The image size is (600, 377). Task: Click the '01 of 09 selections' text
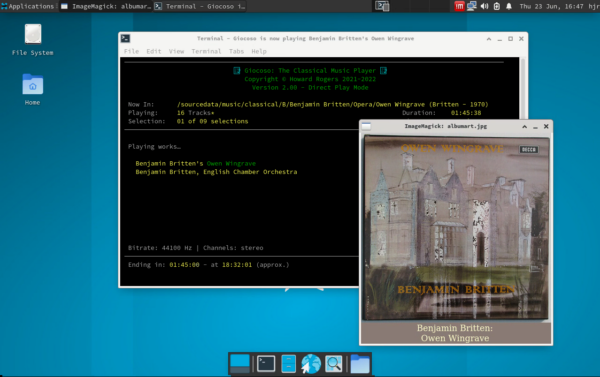click(x=212, y=121)
